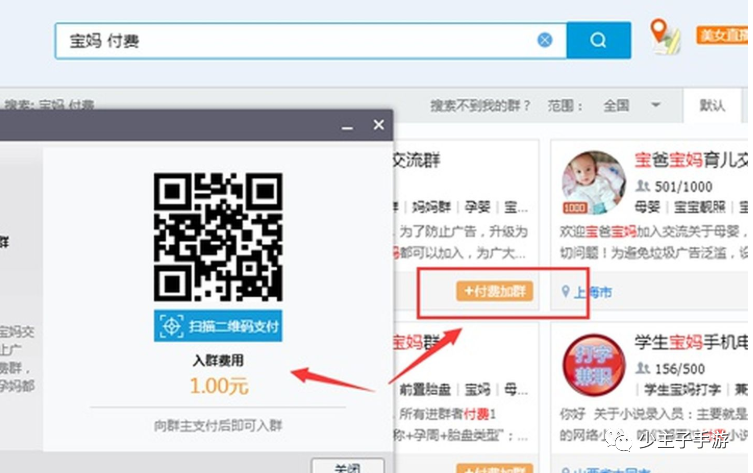The width and height of the screenshot is (753, 473).
Task: Click the 向群主支付后即可入群 note
Action: 218,425
